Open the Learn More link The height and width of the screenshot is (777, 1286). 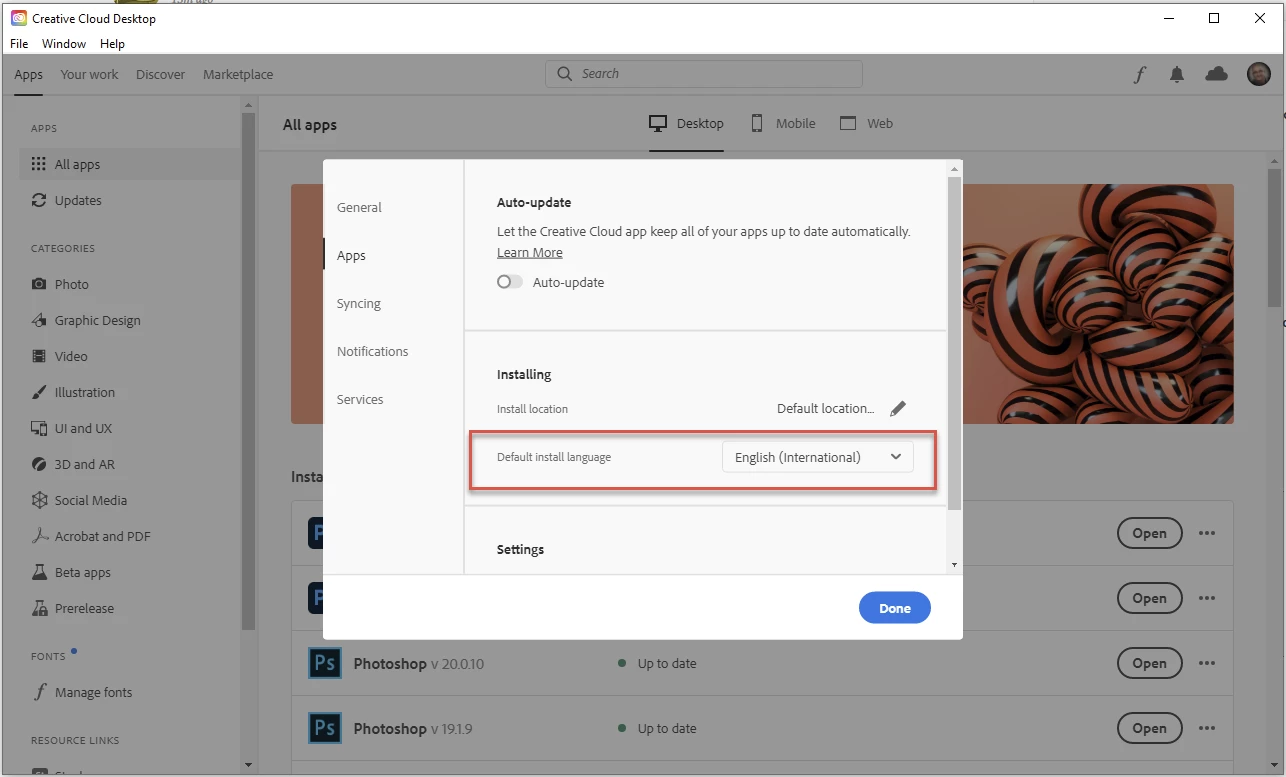click(x=530, y=253)
